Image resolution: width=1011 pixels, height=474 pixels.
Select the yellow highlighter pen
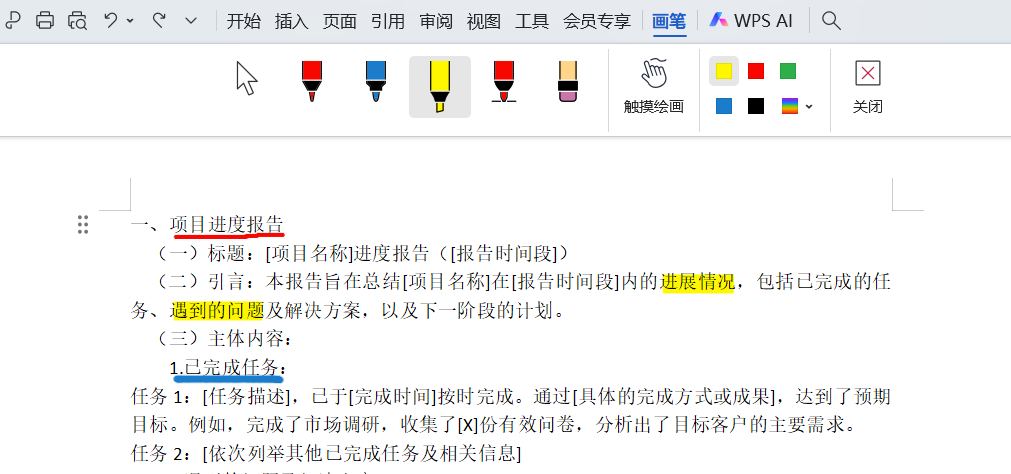point(439,86)
